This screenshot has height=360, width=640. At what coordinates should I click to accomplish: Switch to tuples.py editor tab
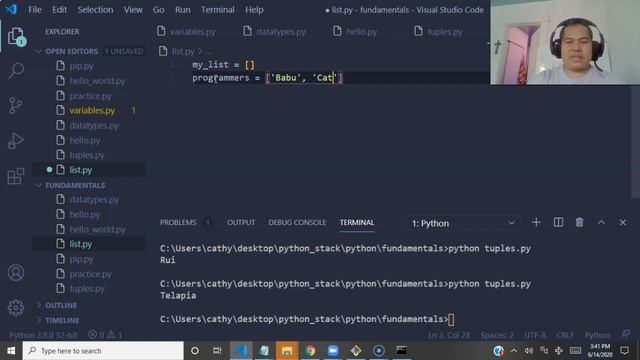pyautogui.click(x=439, y=32)
